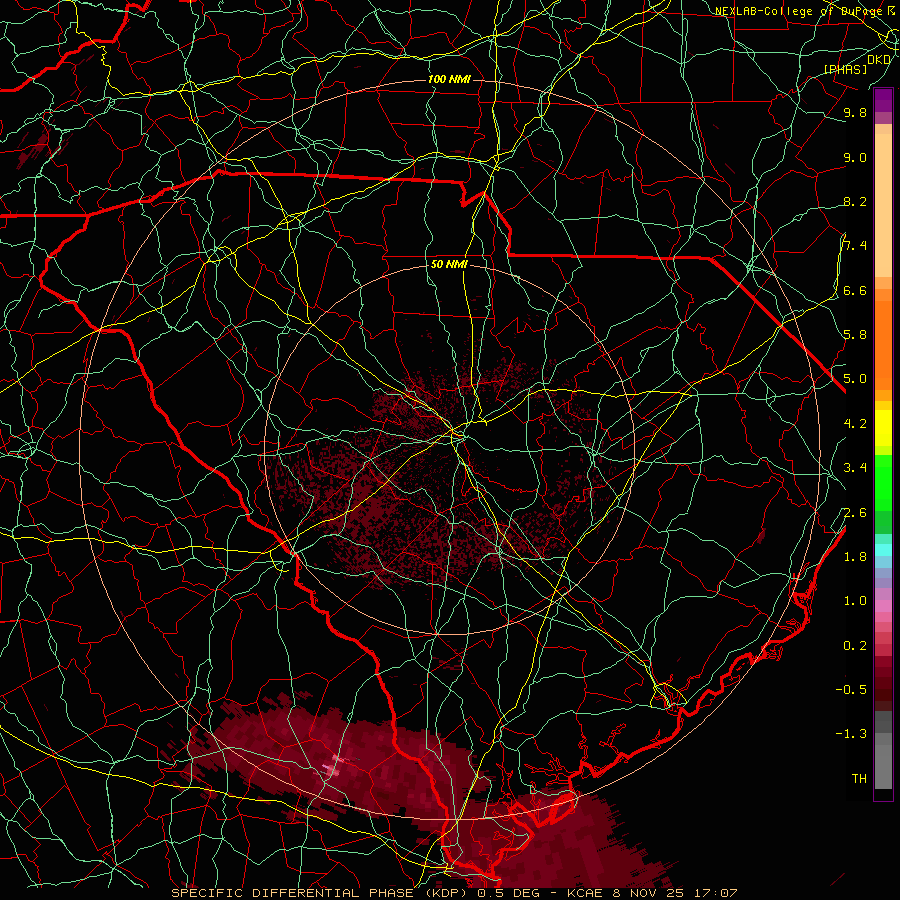Click SPECIFIC DIFFERENTIAL PHASE (KDP) title text

click(320, 893)
